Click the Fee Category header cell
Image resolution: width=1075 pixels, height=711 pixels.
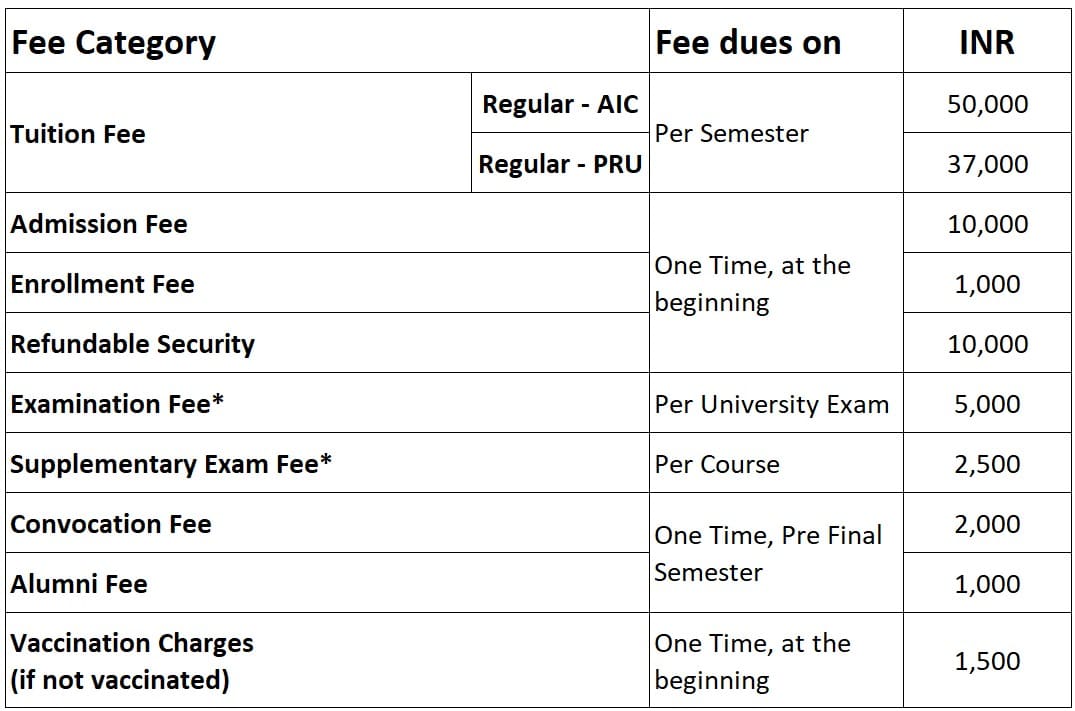[327, 40]
